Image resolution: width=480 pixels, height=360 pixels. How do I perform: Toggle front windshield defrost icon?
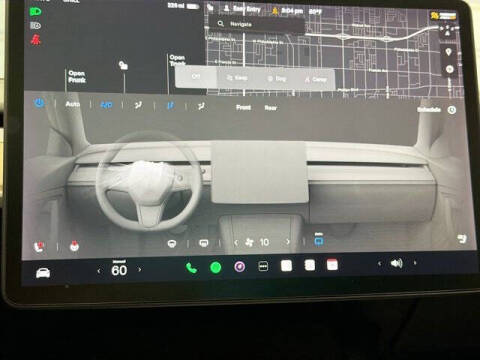click(x=172, y=244)
